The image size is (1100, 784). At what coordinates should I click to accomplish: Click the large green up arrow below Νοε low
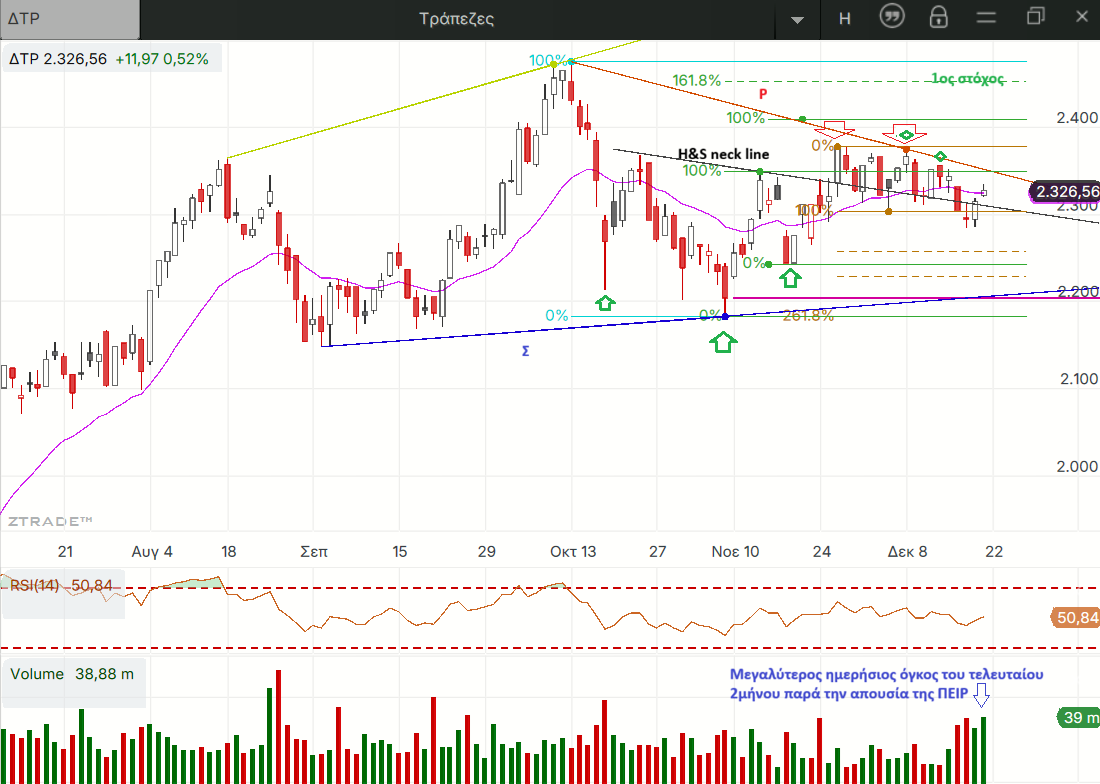(x=724, y=342)
